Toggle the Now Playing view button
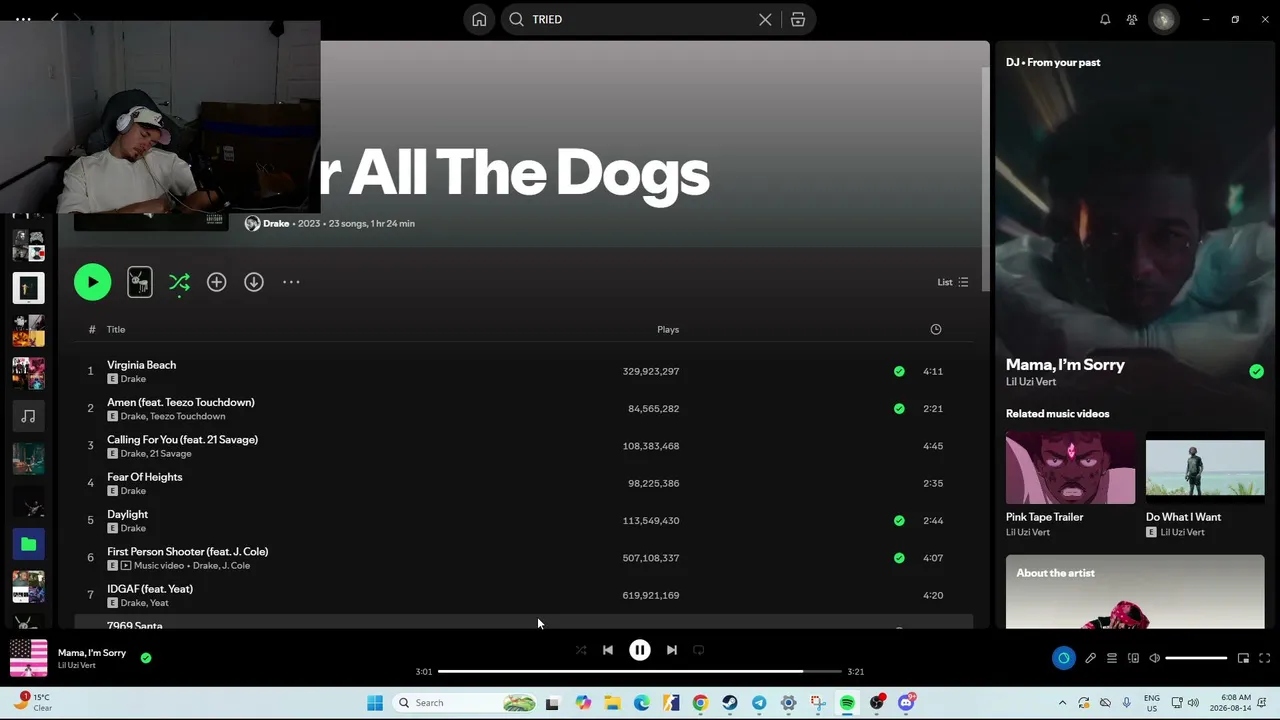This screenshot has width=1280, height=720. [1063, 658]
